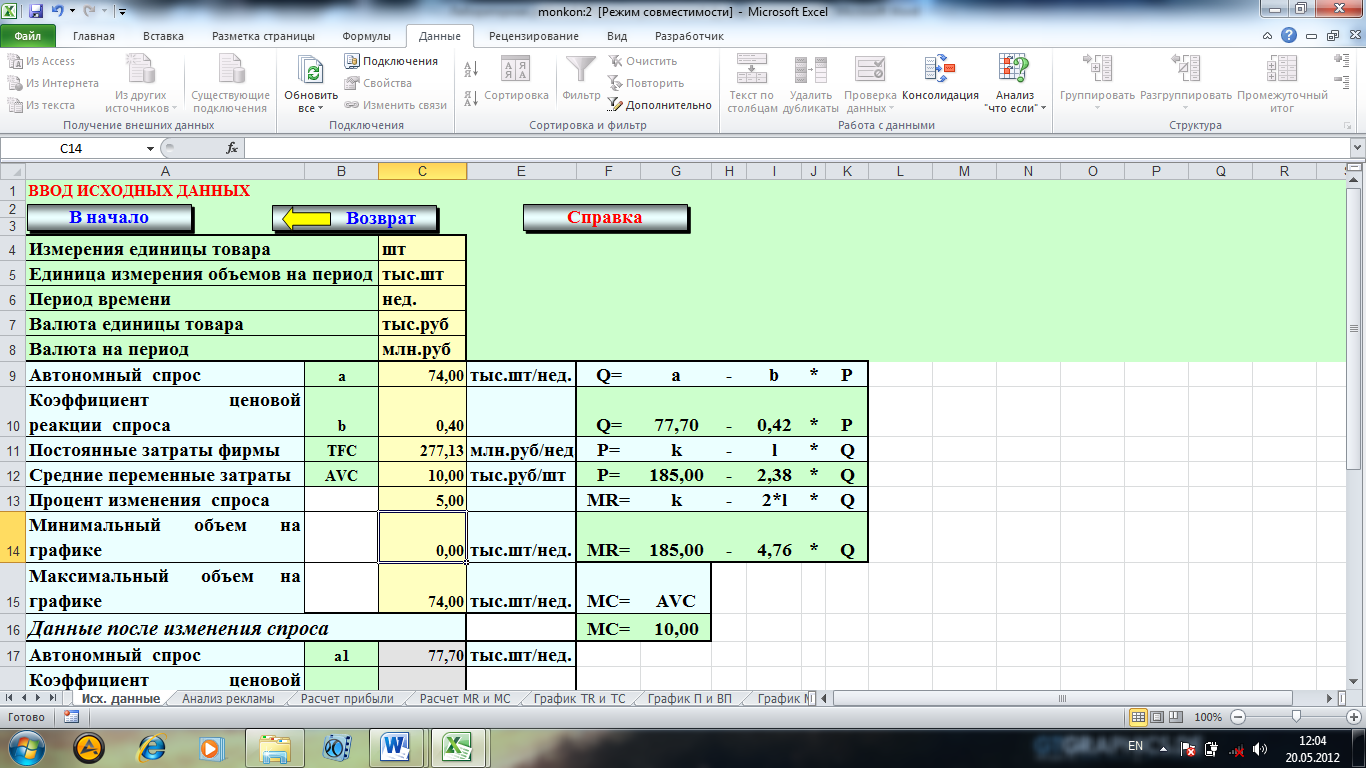Switch to Формулы ribbon tab
This screenshot has width=1366, height=768.
tap(367, 36)
